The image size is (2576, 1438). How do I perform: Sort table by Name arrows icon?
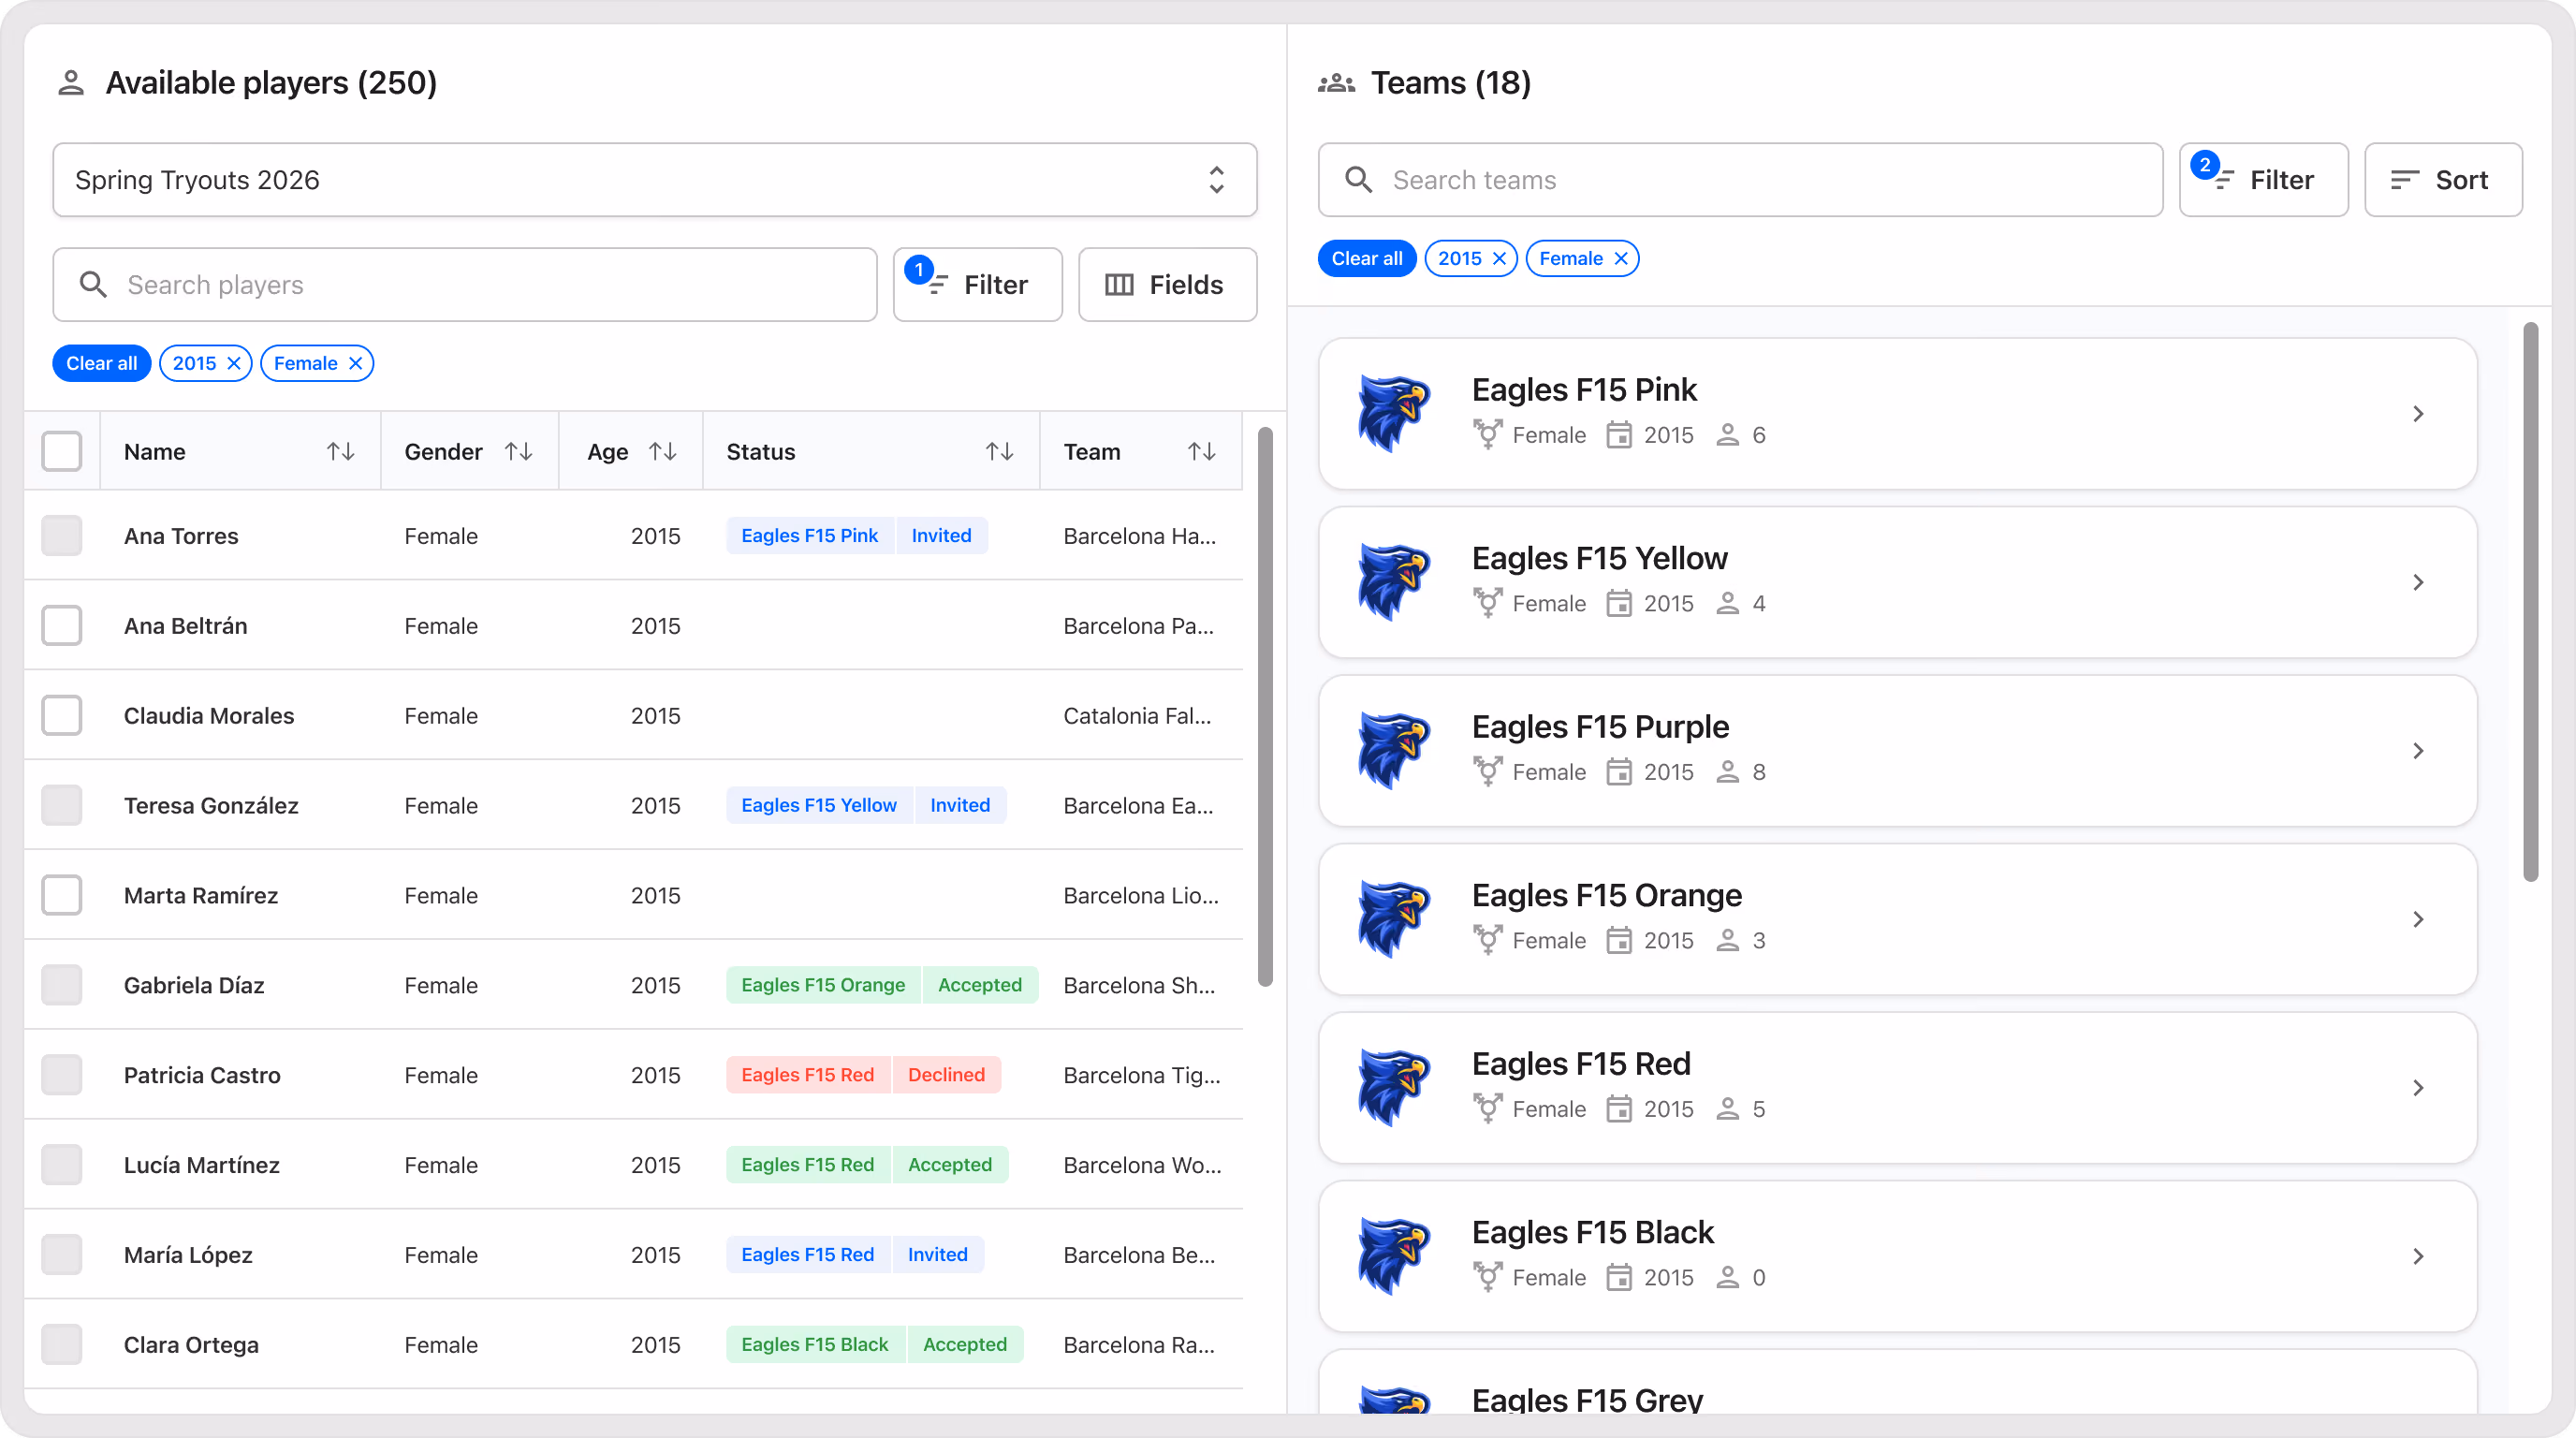click(341, 452)
